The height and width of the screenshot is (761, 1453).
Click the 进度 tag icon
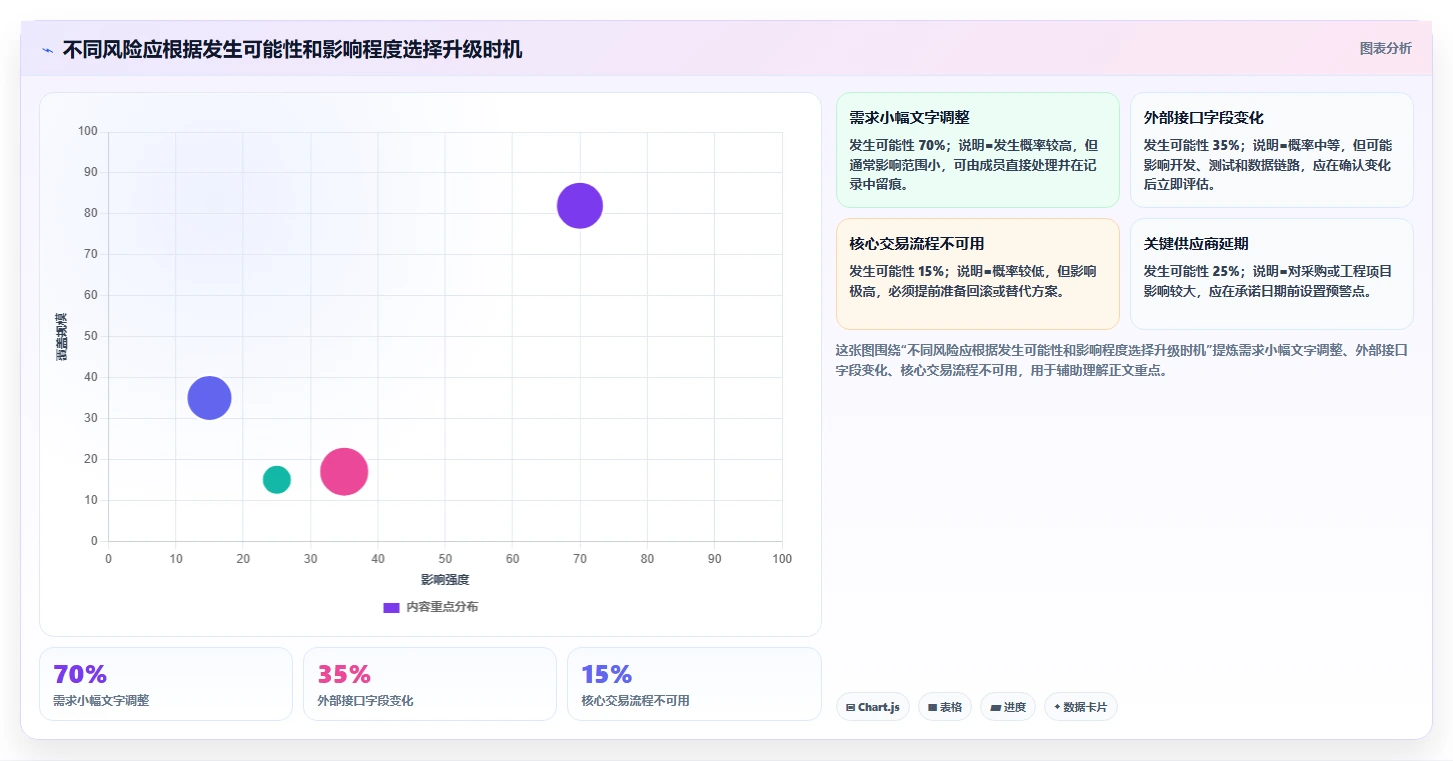[x=995, y=707]
